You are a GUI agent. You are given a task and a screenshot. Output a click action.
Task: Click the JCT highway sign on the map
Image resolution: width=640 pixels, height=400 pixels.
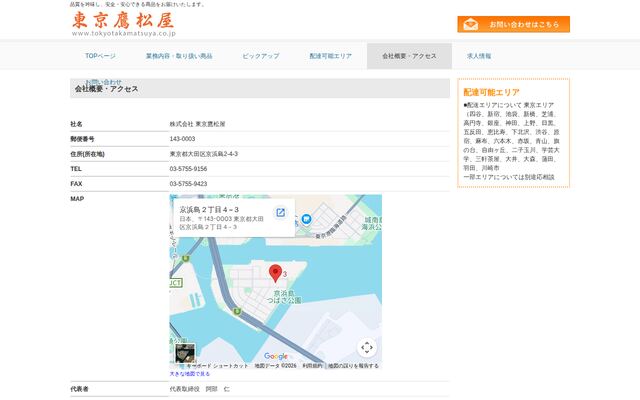click(x=176, y=283)
